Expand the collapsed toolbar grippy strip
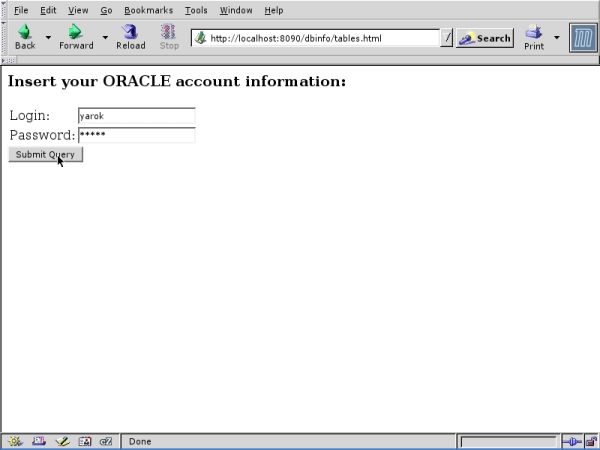The image size is (600, 450). coord(8,60)
